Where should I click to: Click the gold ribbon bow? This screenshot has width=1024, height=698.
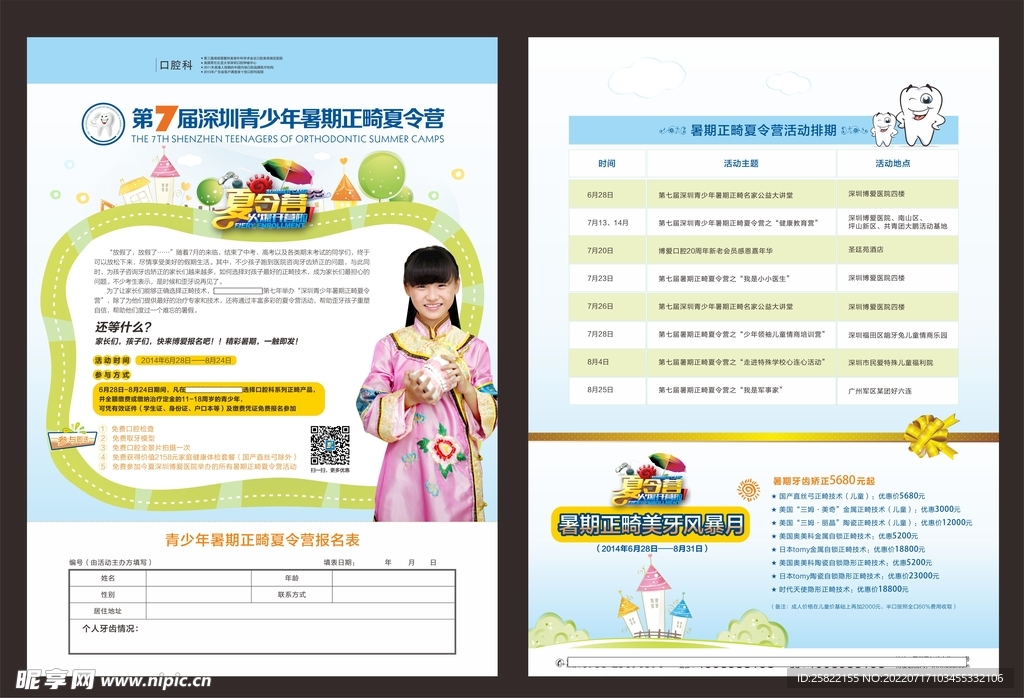point(929,436)
